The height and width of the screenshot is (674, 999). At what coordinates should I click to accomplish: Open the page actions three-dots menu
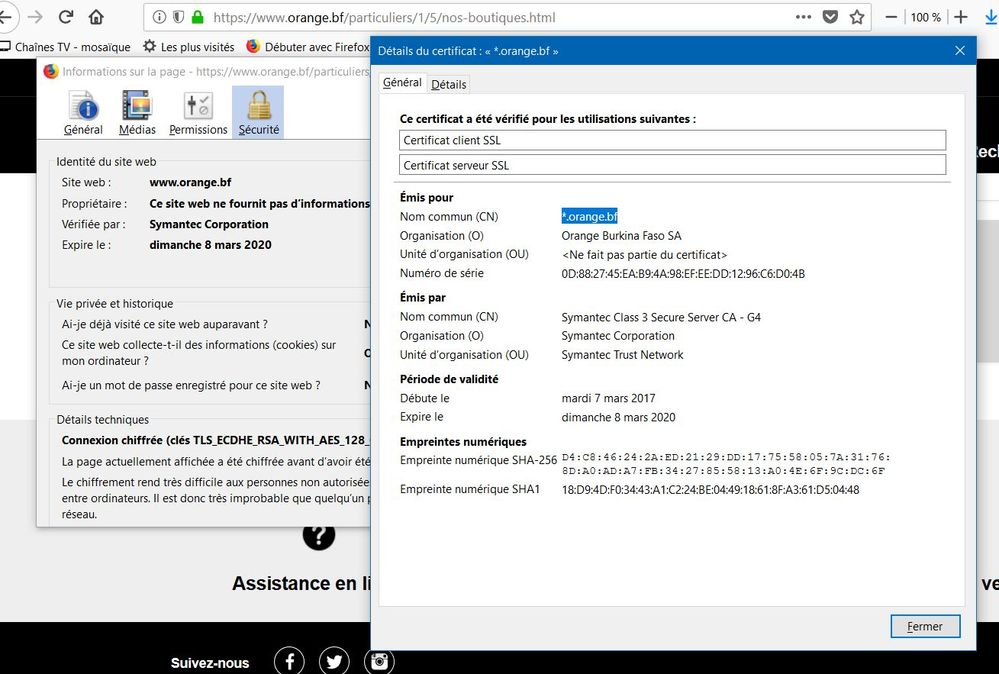(803, 17)
